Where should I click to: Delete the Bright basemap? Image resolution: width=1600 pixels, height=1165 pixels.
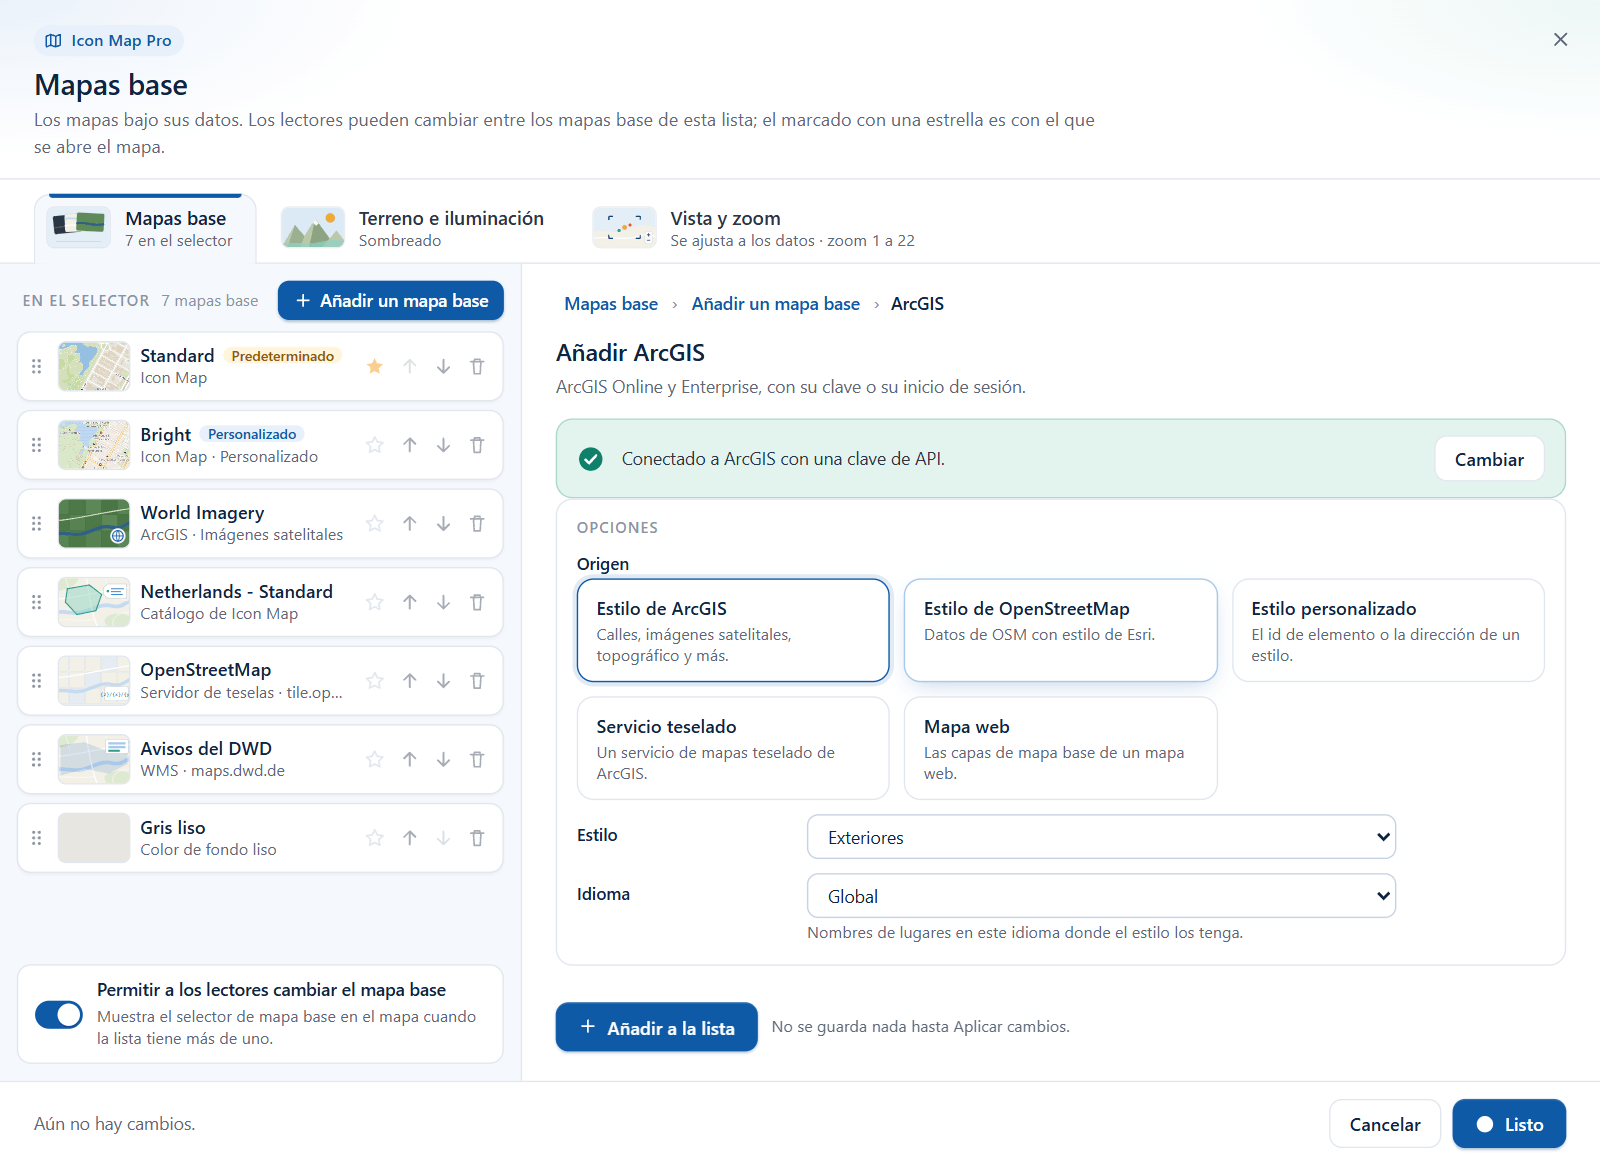(477, 445)
